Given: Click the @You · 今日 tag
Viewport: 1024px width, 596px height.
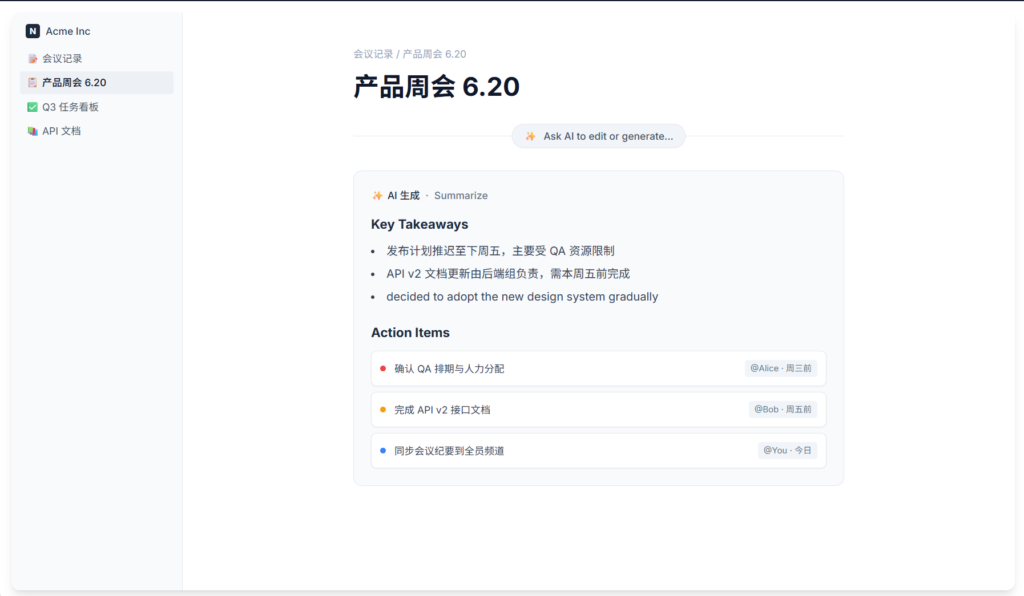Looking at the screenshot, I should pos(788,450).
